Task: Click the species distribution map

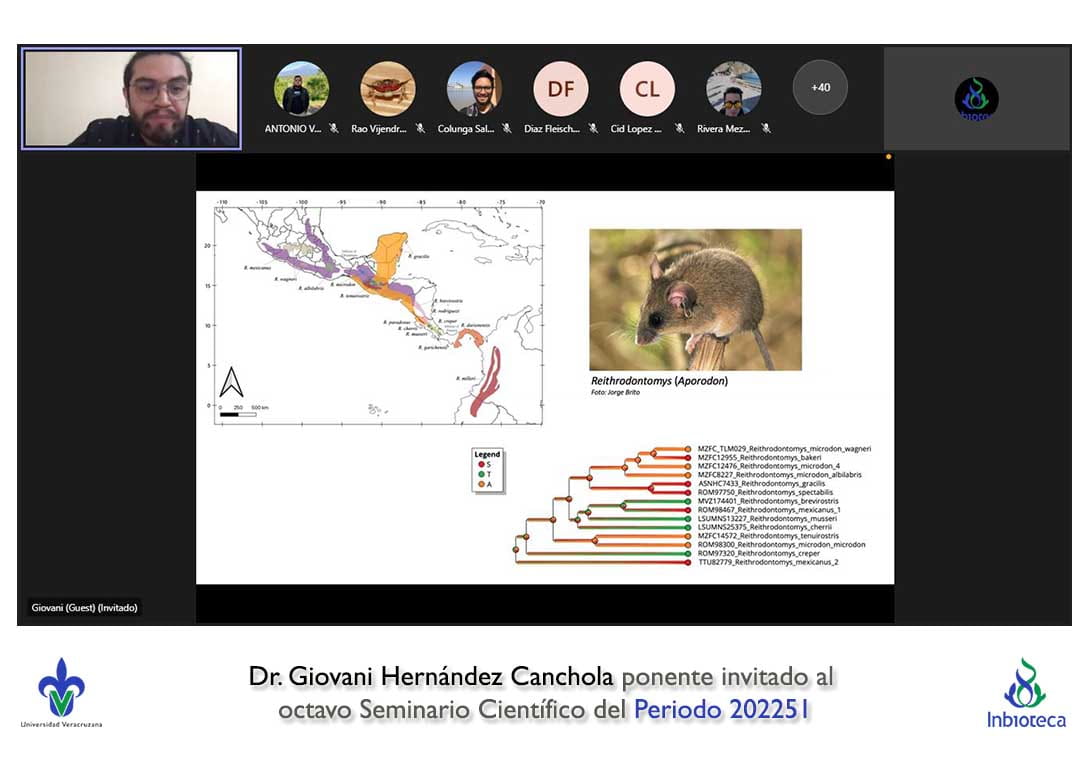Action: 379,310
